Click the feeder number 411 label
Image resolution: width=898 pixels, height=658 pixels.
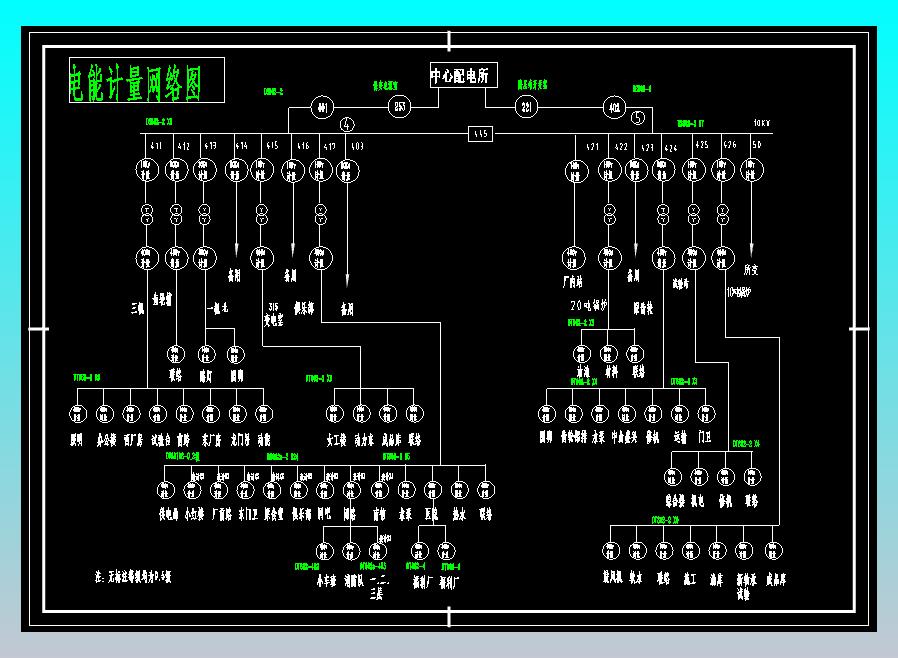[156, 145]
